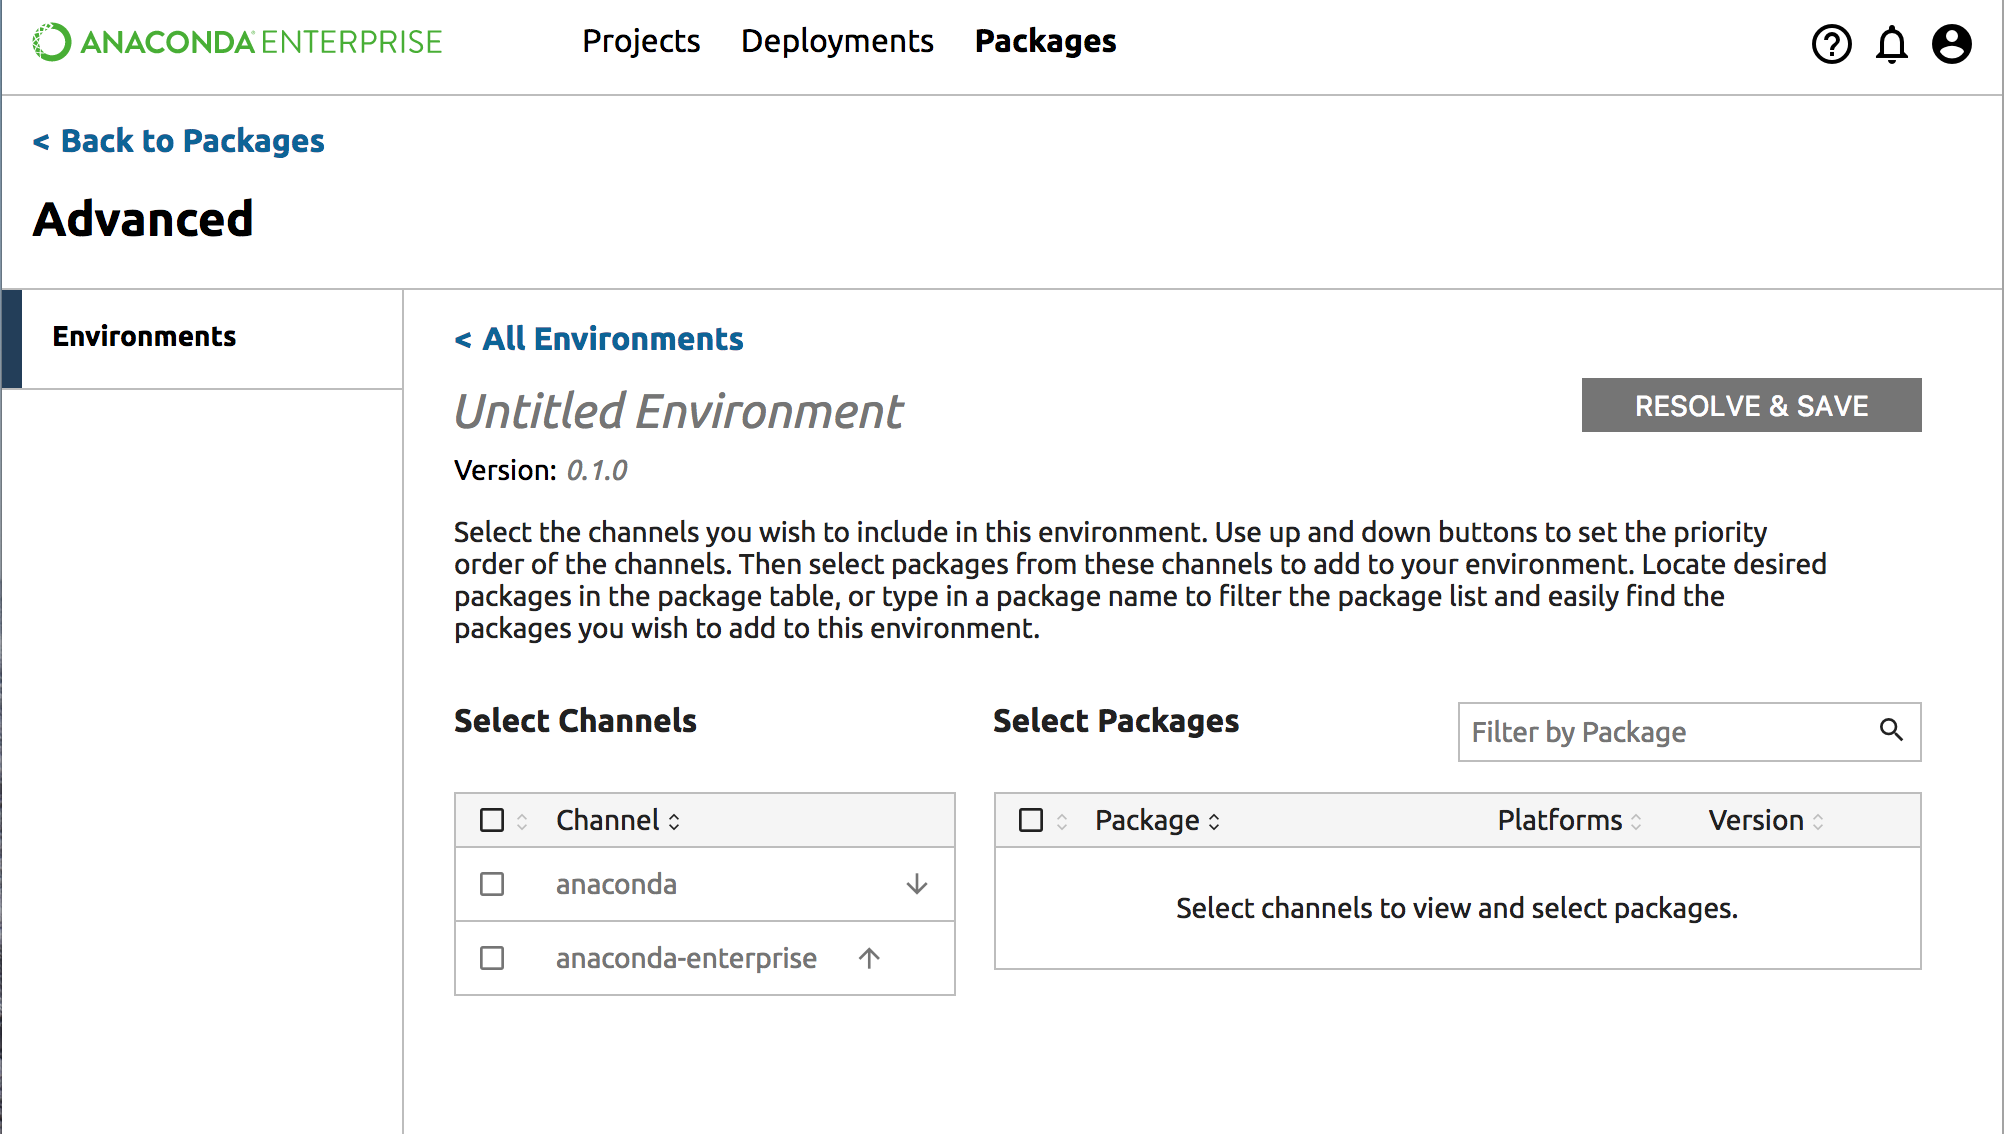Open the user account profile icon
This screenshot has width=2004, height=1134.
(x=1951, y=44)
